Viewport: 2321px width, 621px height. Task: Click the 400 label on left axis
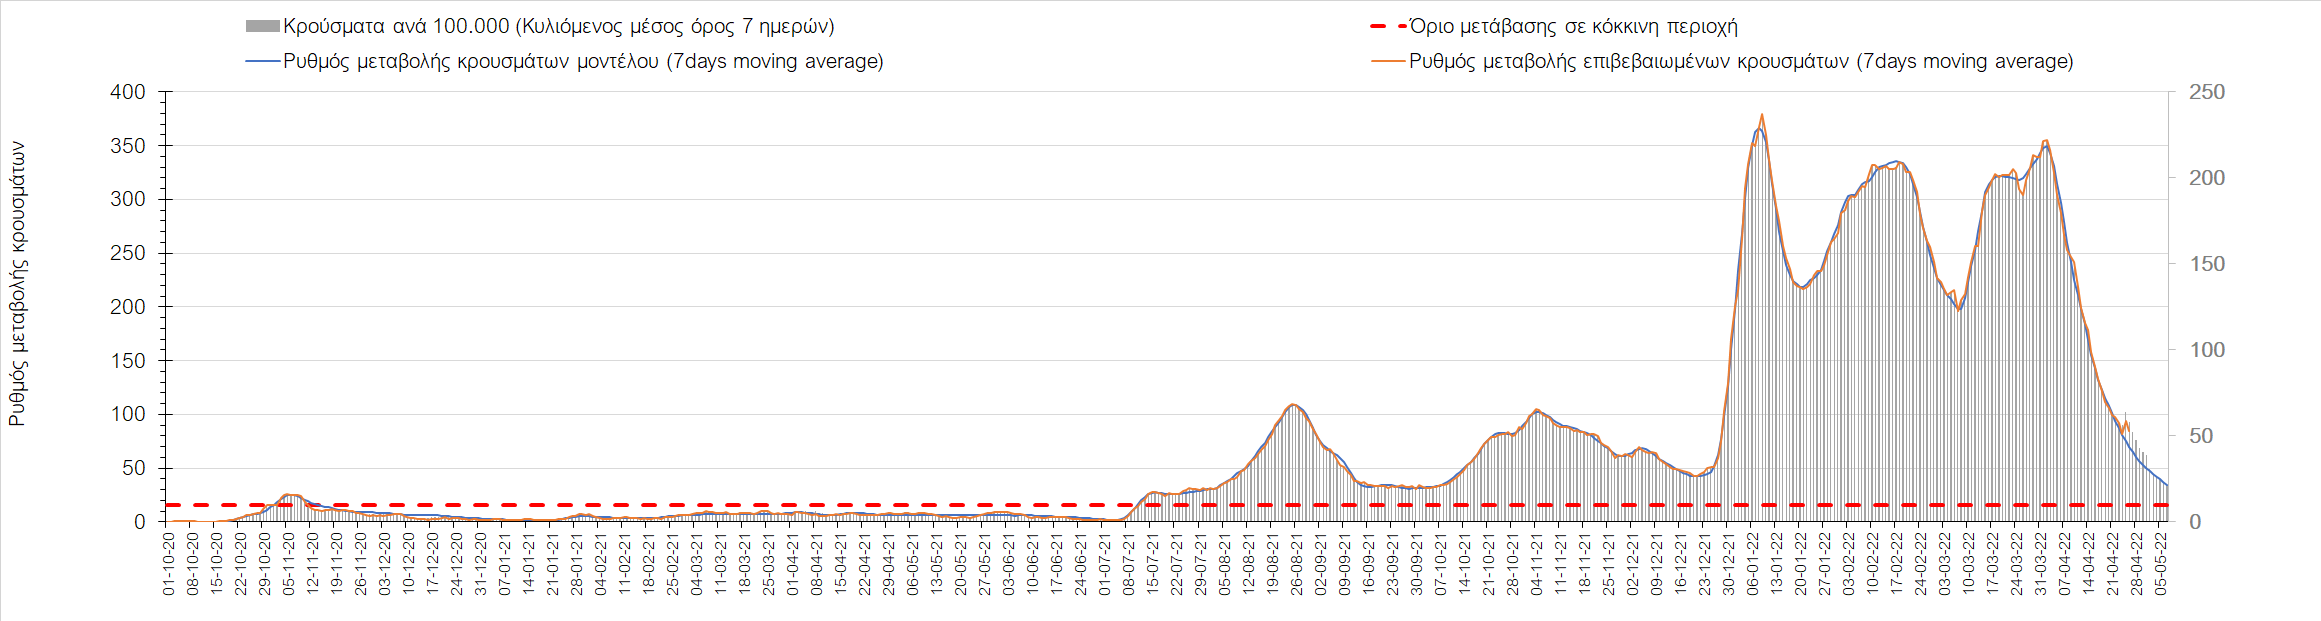[128, 92]
